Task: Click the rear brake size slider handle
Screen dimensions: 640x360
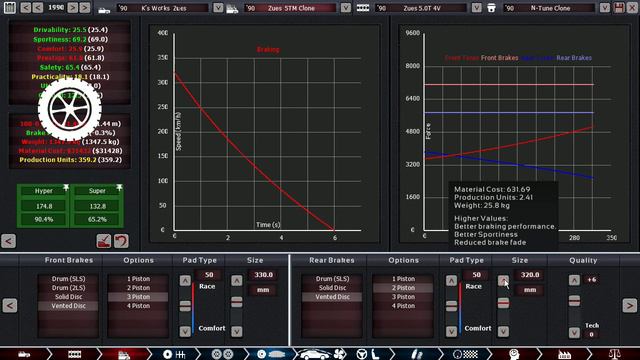Action: pos(503,302)
